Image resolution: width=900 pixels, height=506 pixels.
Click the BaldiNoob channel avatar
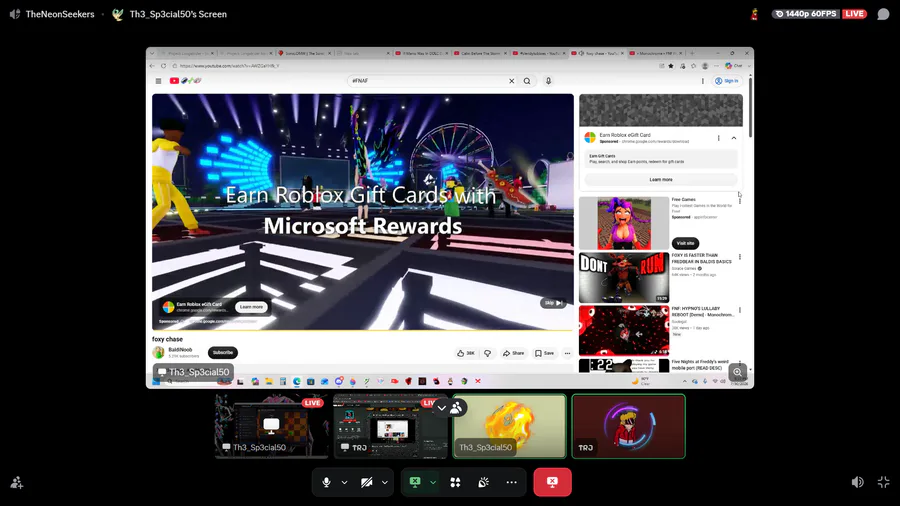(158, 352)
